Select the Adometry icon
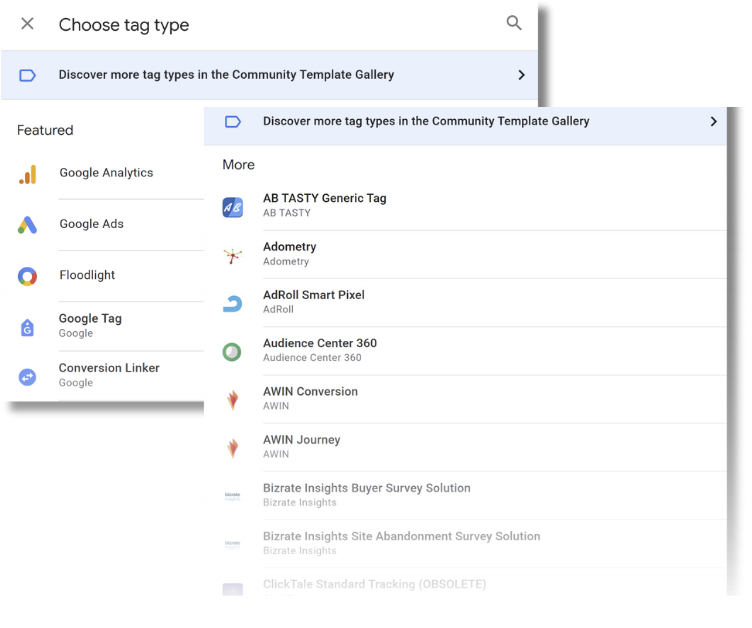Screen dimensions: 752x628 point(232,256)
